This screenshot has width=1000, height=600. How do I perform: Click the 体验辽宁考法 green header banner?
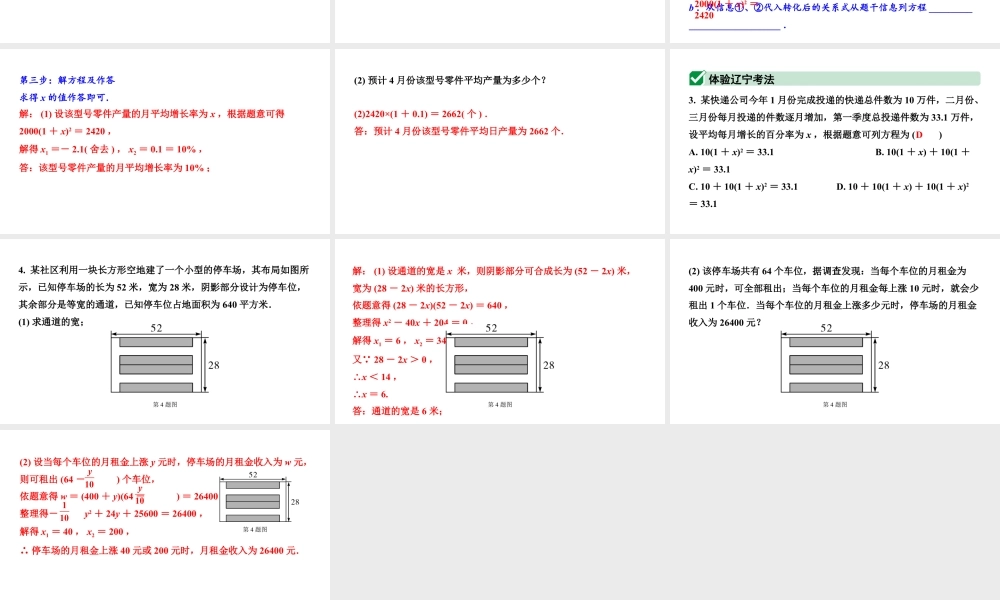click(834, 77)
